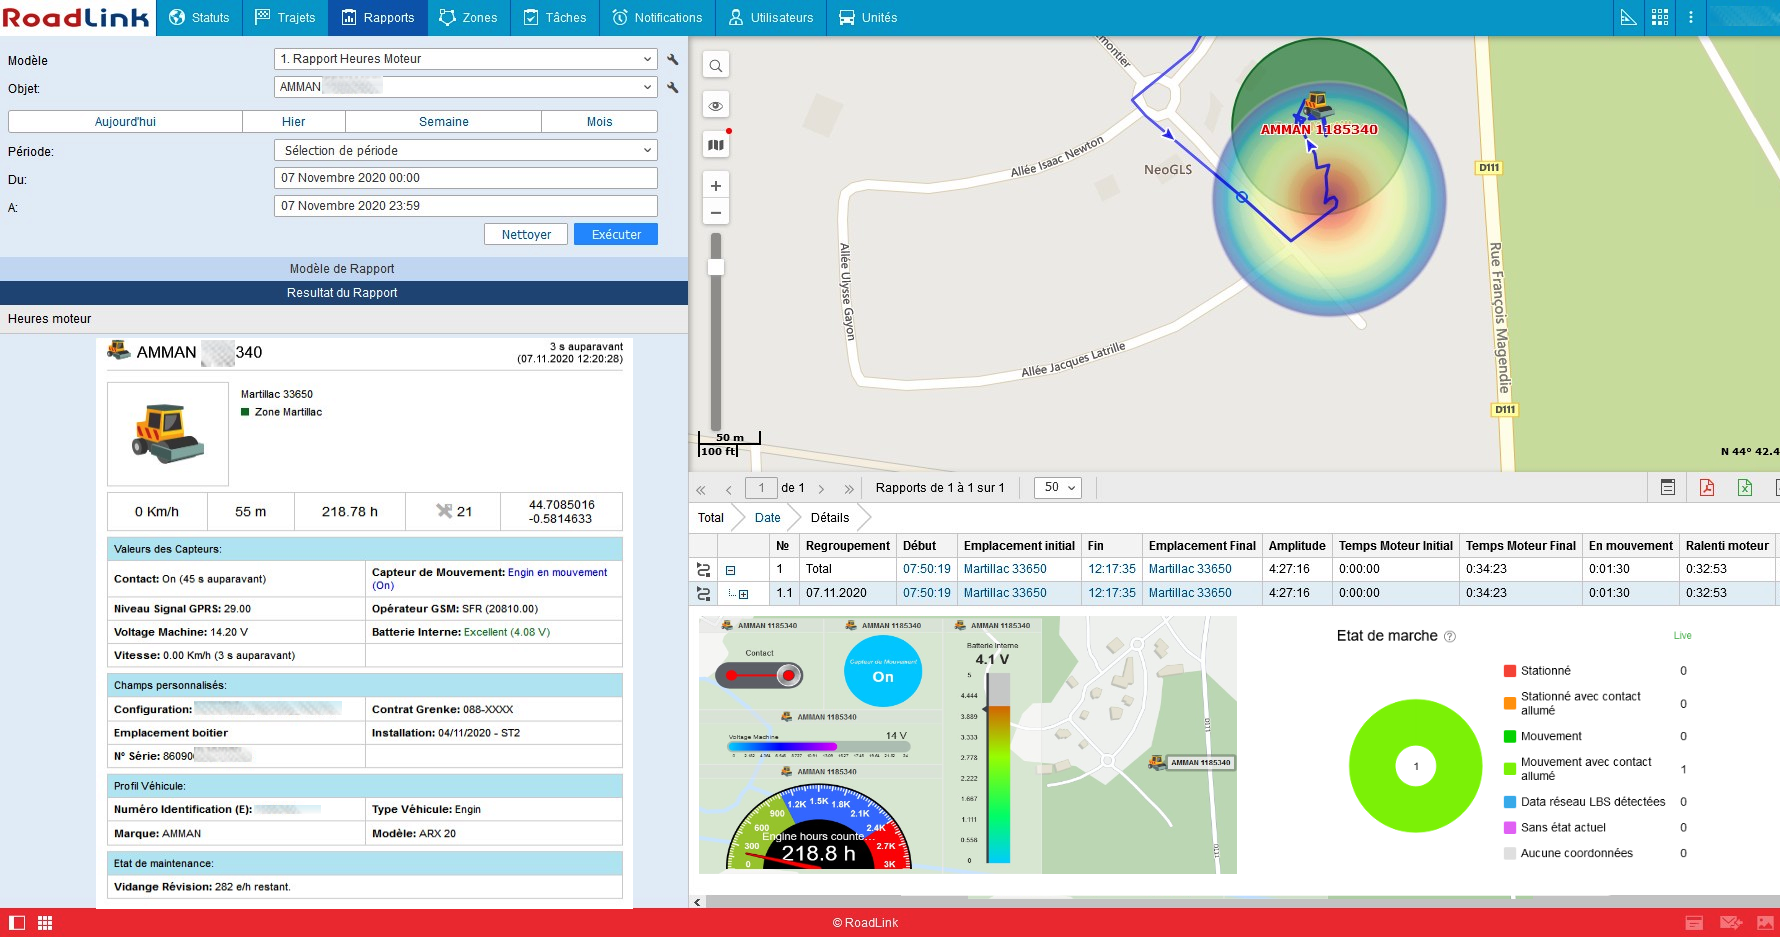Viewport: 1780px width, 937px height.
Task: Click the map zoom slider handle
Action: point(716,267)
